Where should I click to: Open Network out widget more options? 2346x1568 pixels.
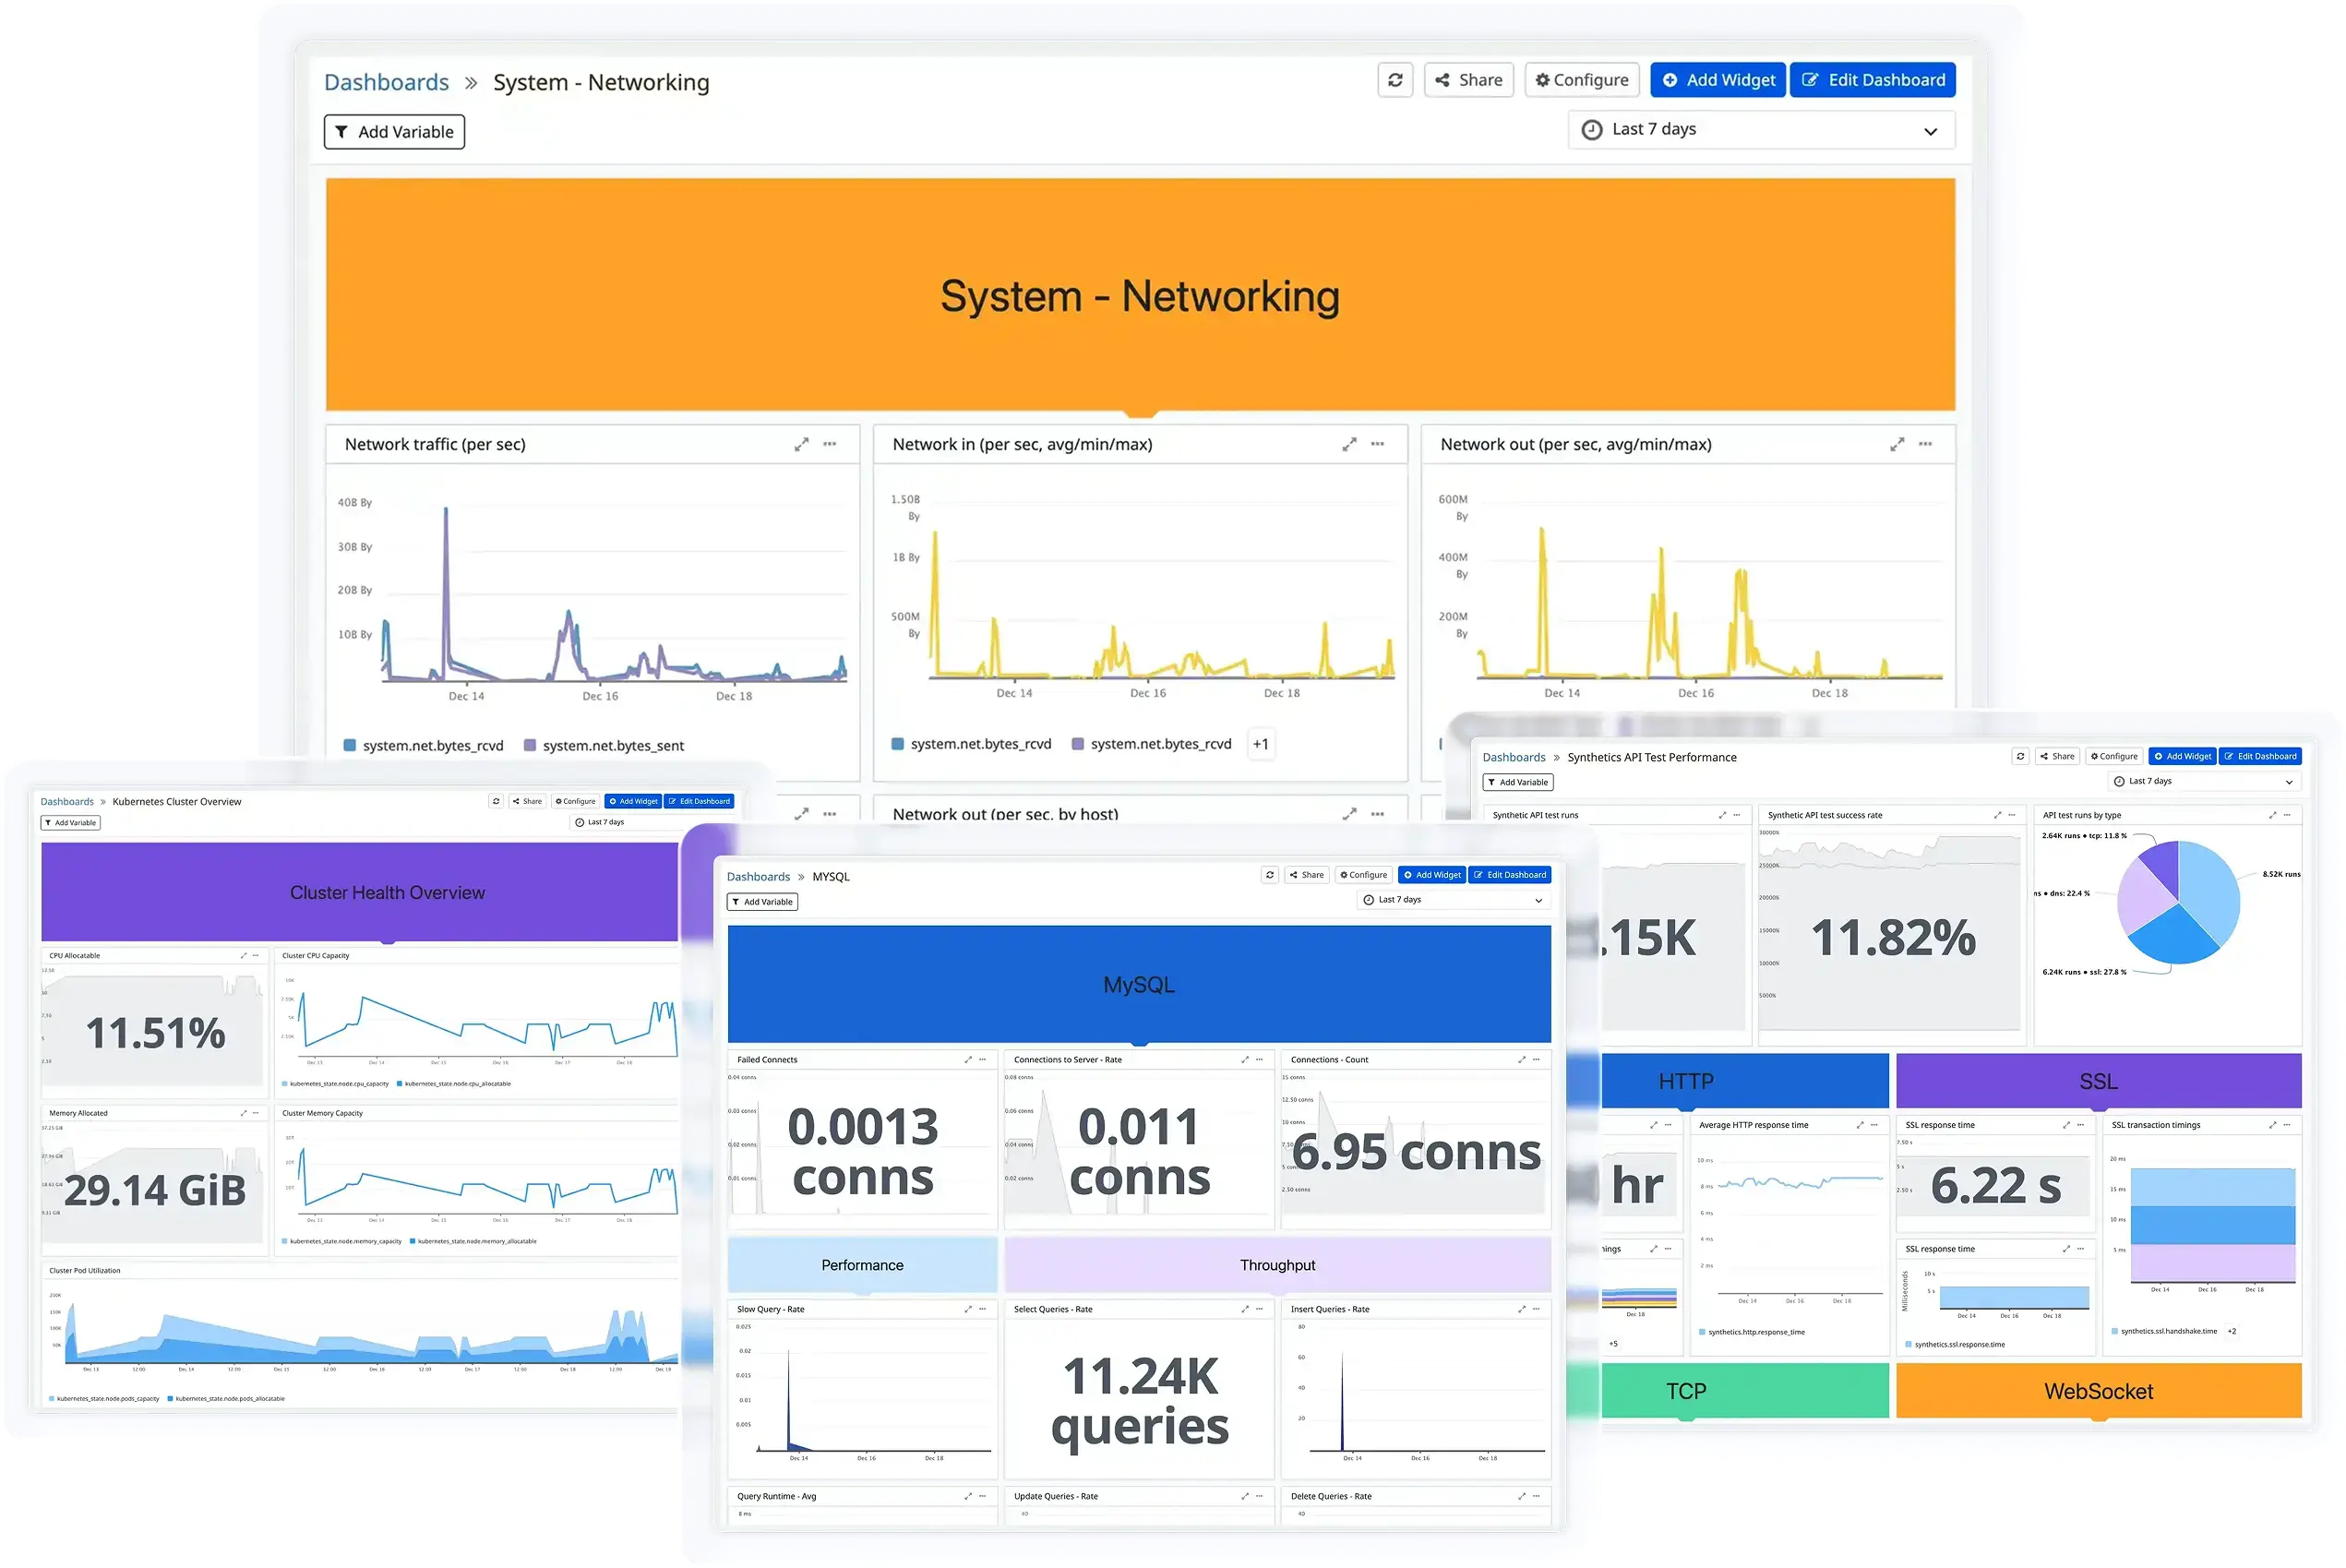1925,444
